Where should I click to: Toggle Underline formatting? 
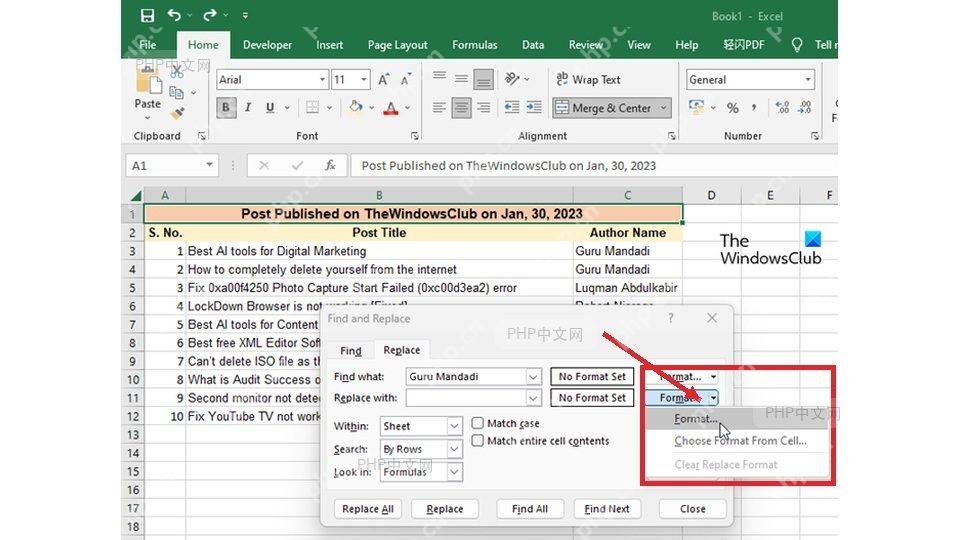click(269, 108)
